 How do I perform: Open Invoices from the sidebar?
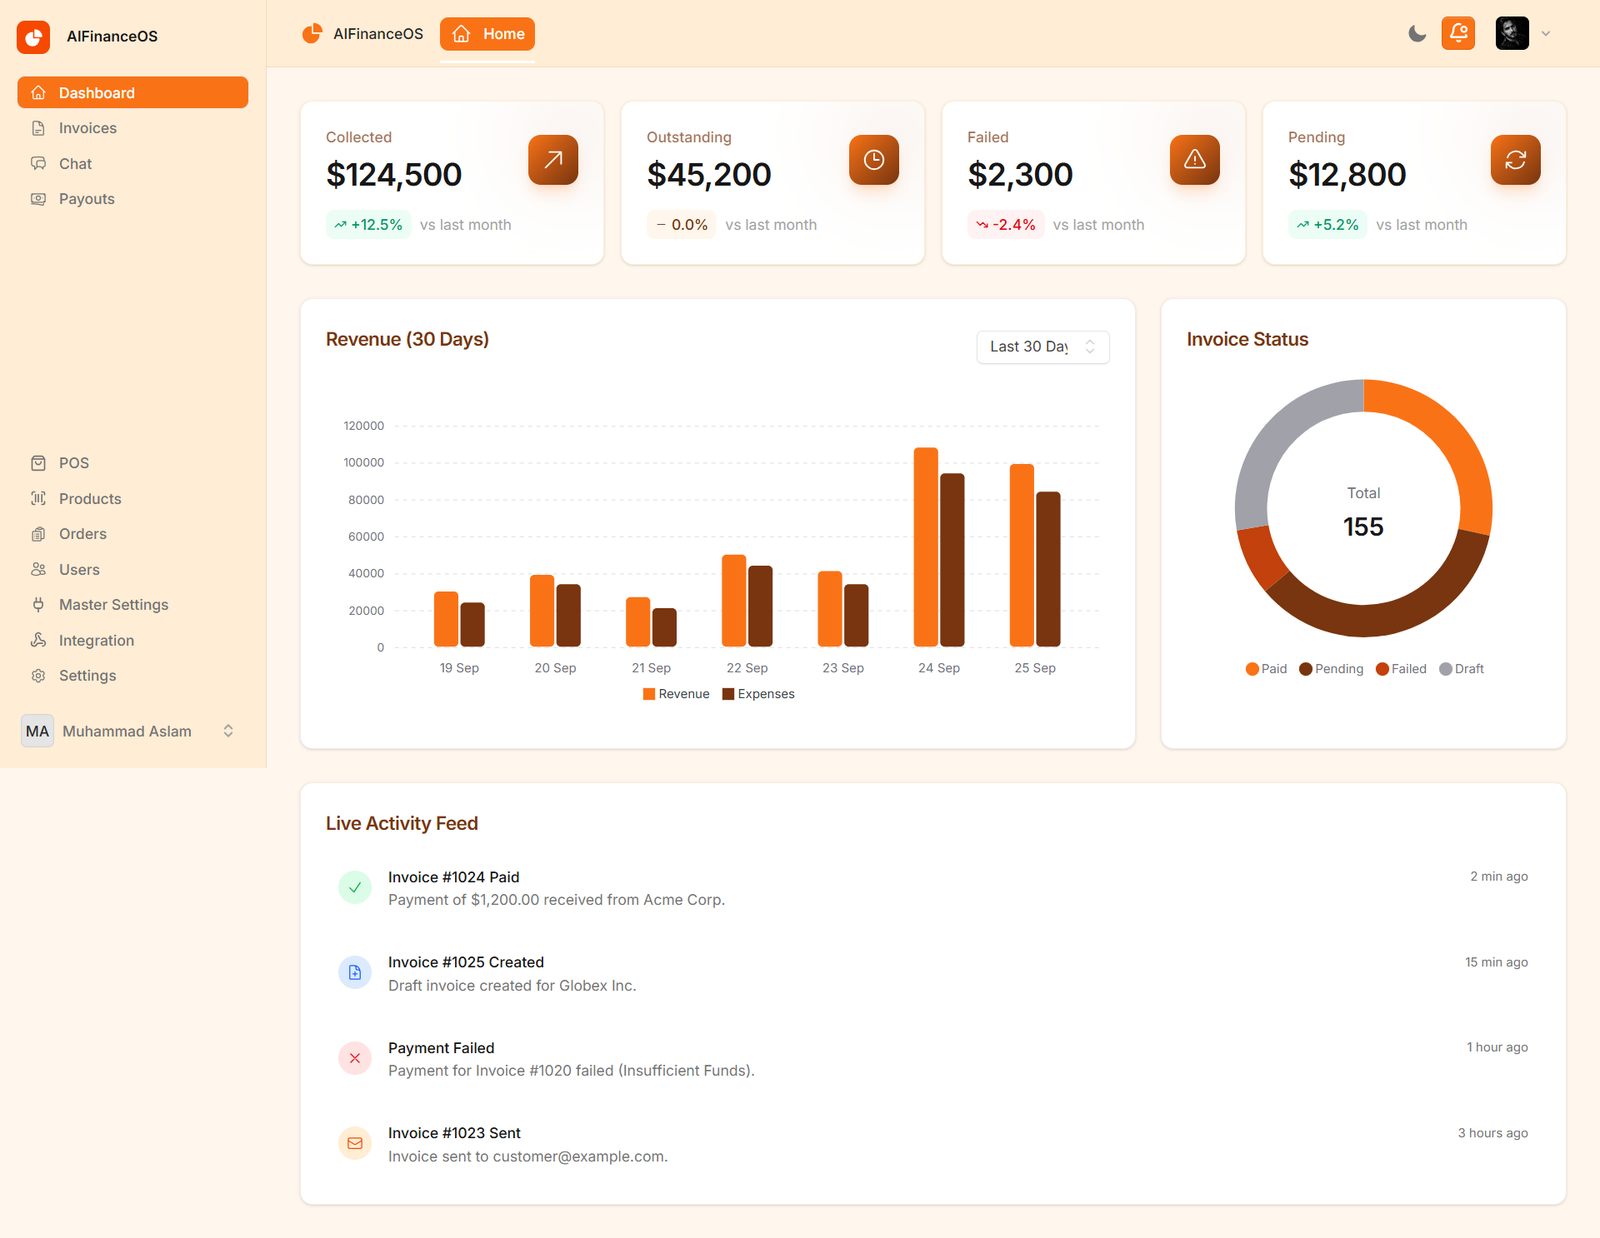(x=133, y=128)
